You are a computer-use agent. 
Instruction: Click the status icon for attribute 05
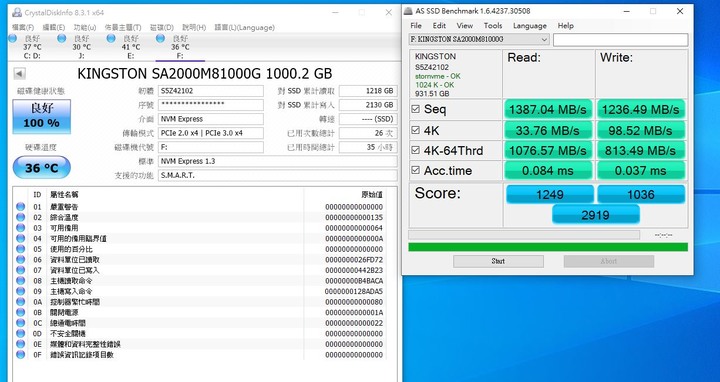pyautogui.click(x=21, y=249)
